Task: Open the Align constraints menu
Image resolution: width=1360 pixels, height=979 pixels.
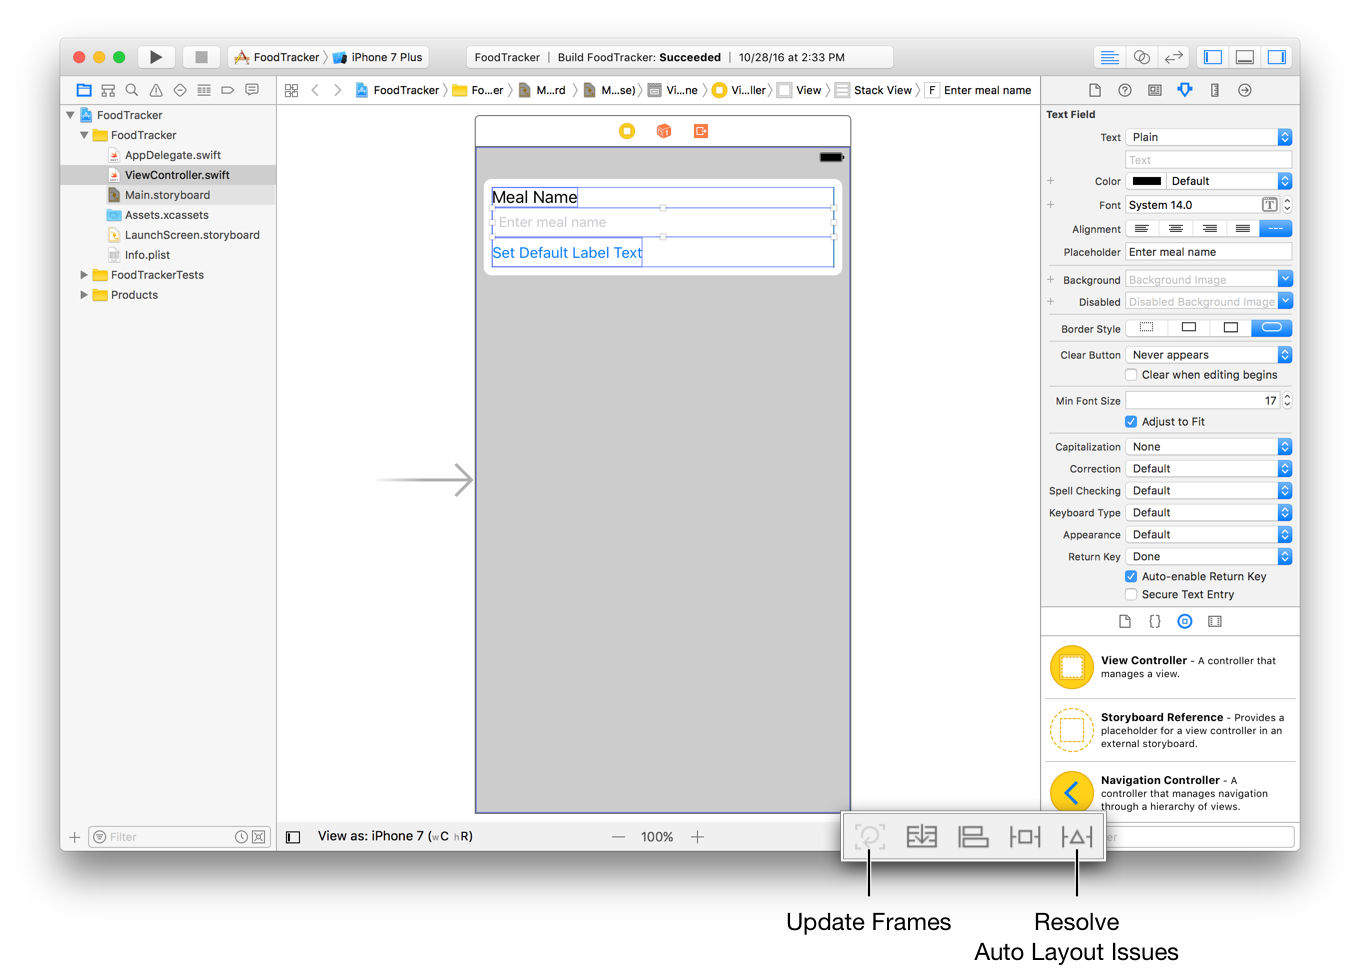Action: (x=973, y=836)
